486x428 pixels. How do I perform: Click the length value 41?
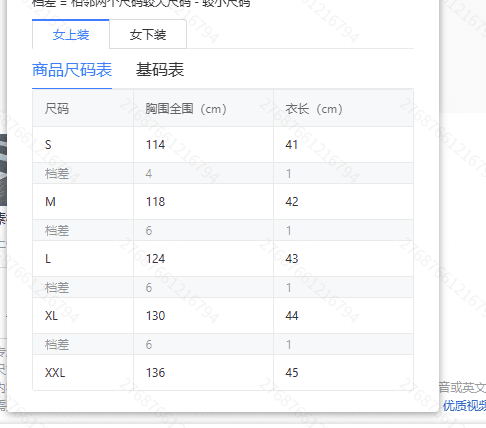[x=292, y=145]
